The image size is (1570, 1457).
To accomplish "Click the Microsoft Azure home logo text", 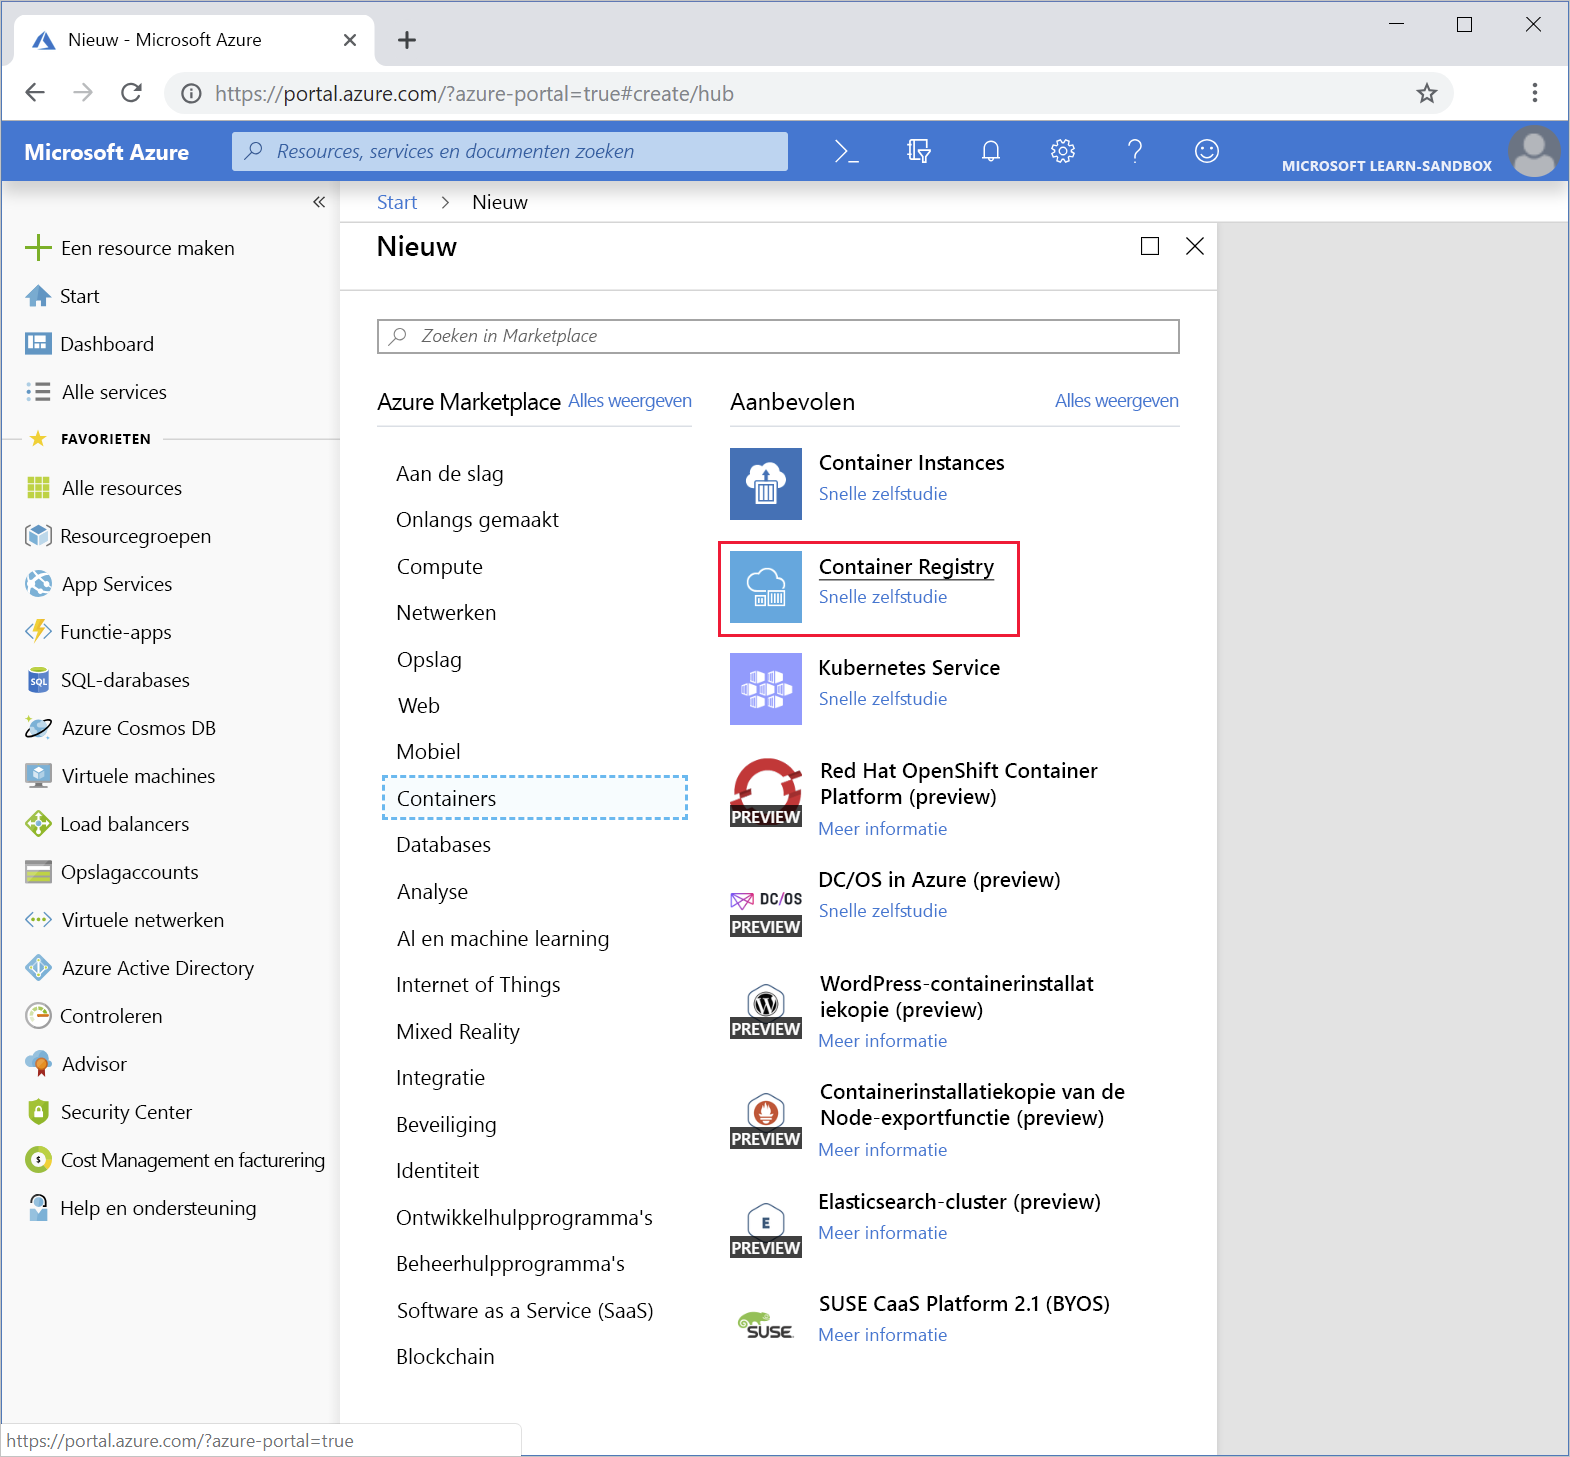I will click(107, 152).
